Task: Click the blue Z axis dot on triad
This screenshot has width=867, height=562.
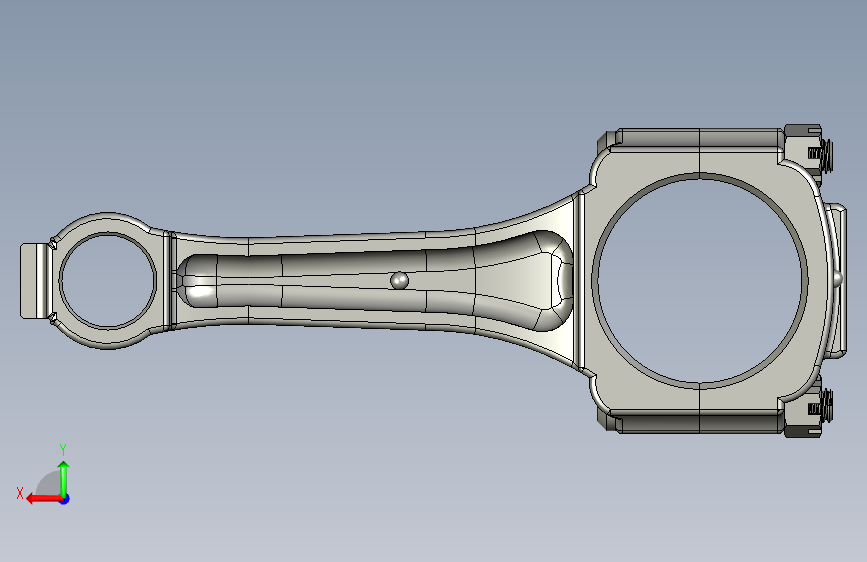Action: pyautogui.click(x=65, y=499)
